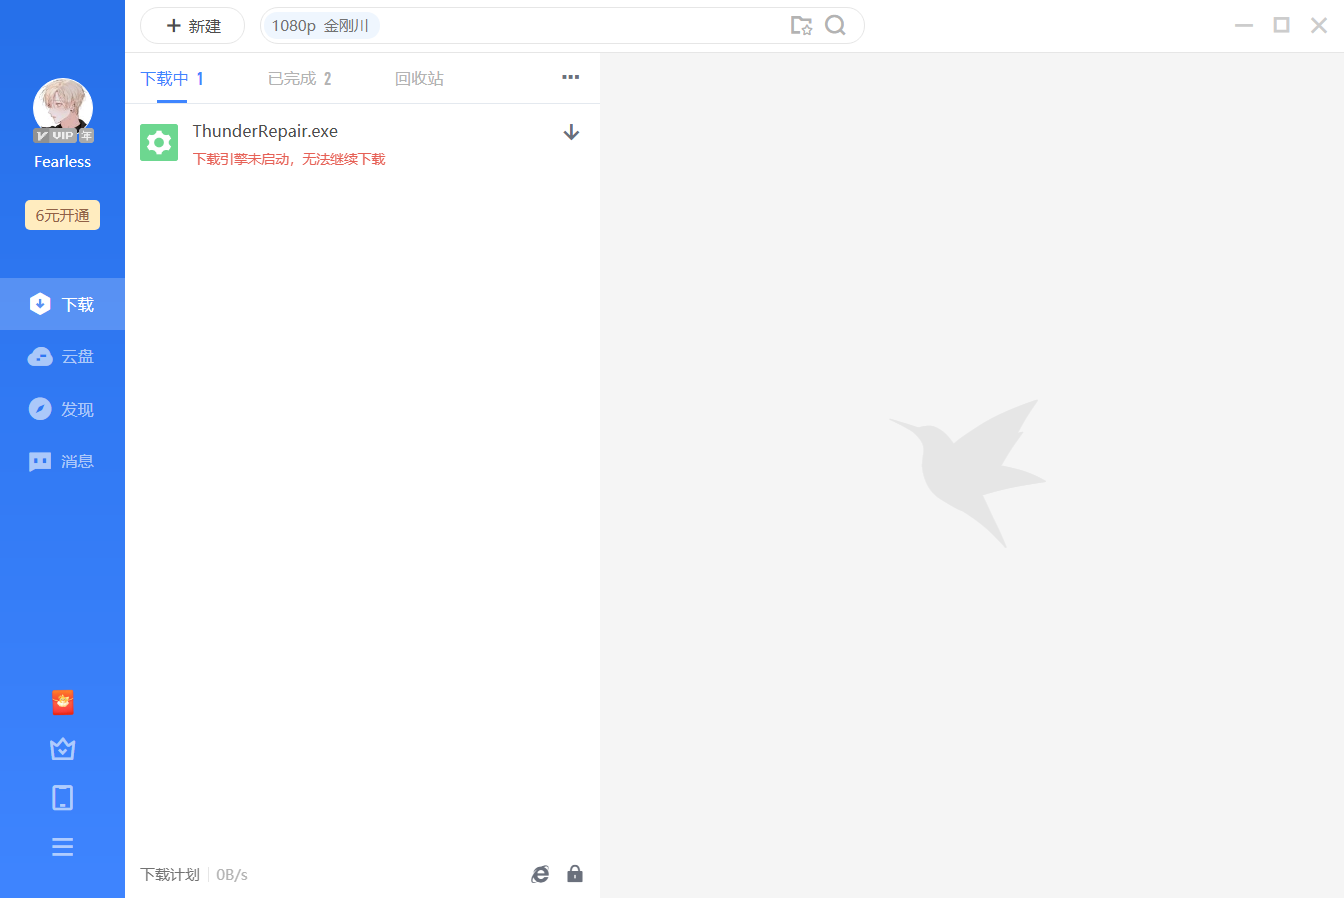Image resolution: width=1344 pixels, height=898 pixels.
Task: Open the VIP crown icon
Action: point(62,749)
